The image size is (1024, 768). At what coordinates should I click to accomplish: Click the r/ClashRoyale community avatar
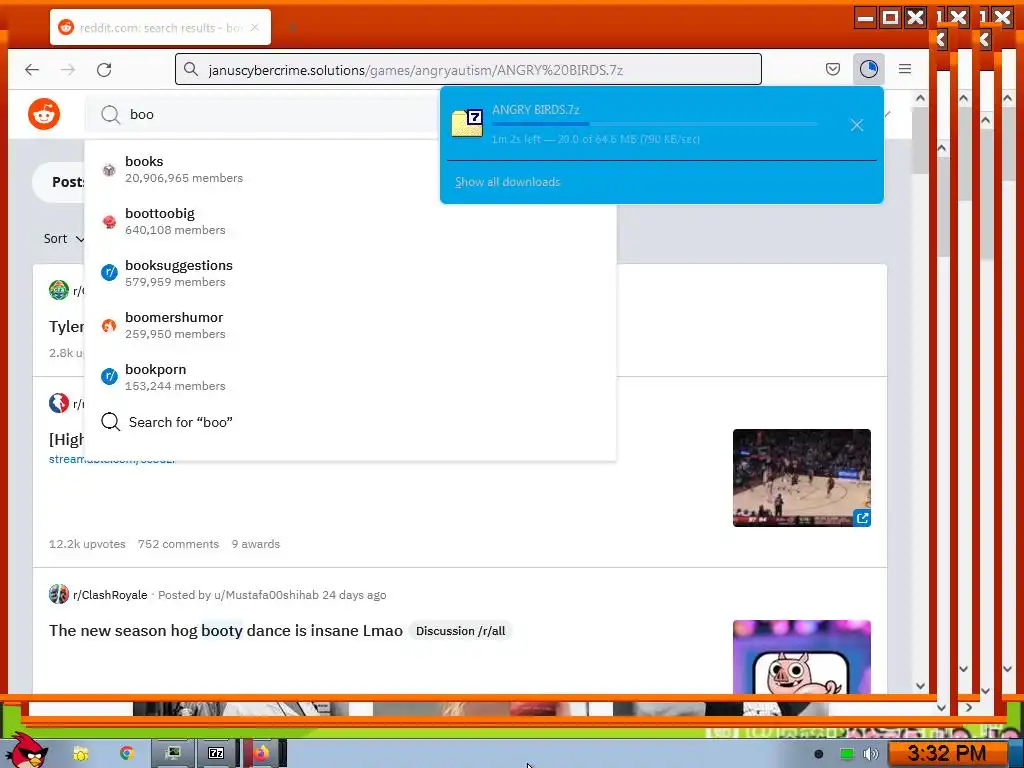(x=59, y=594)
